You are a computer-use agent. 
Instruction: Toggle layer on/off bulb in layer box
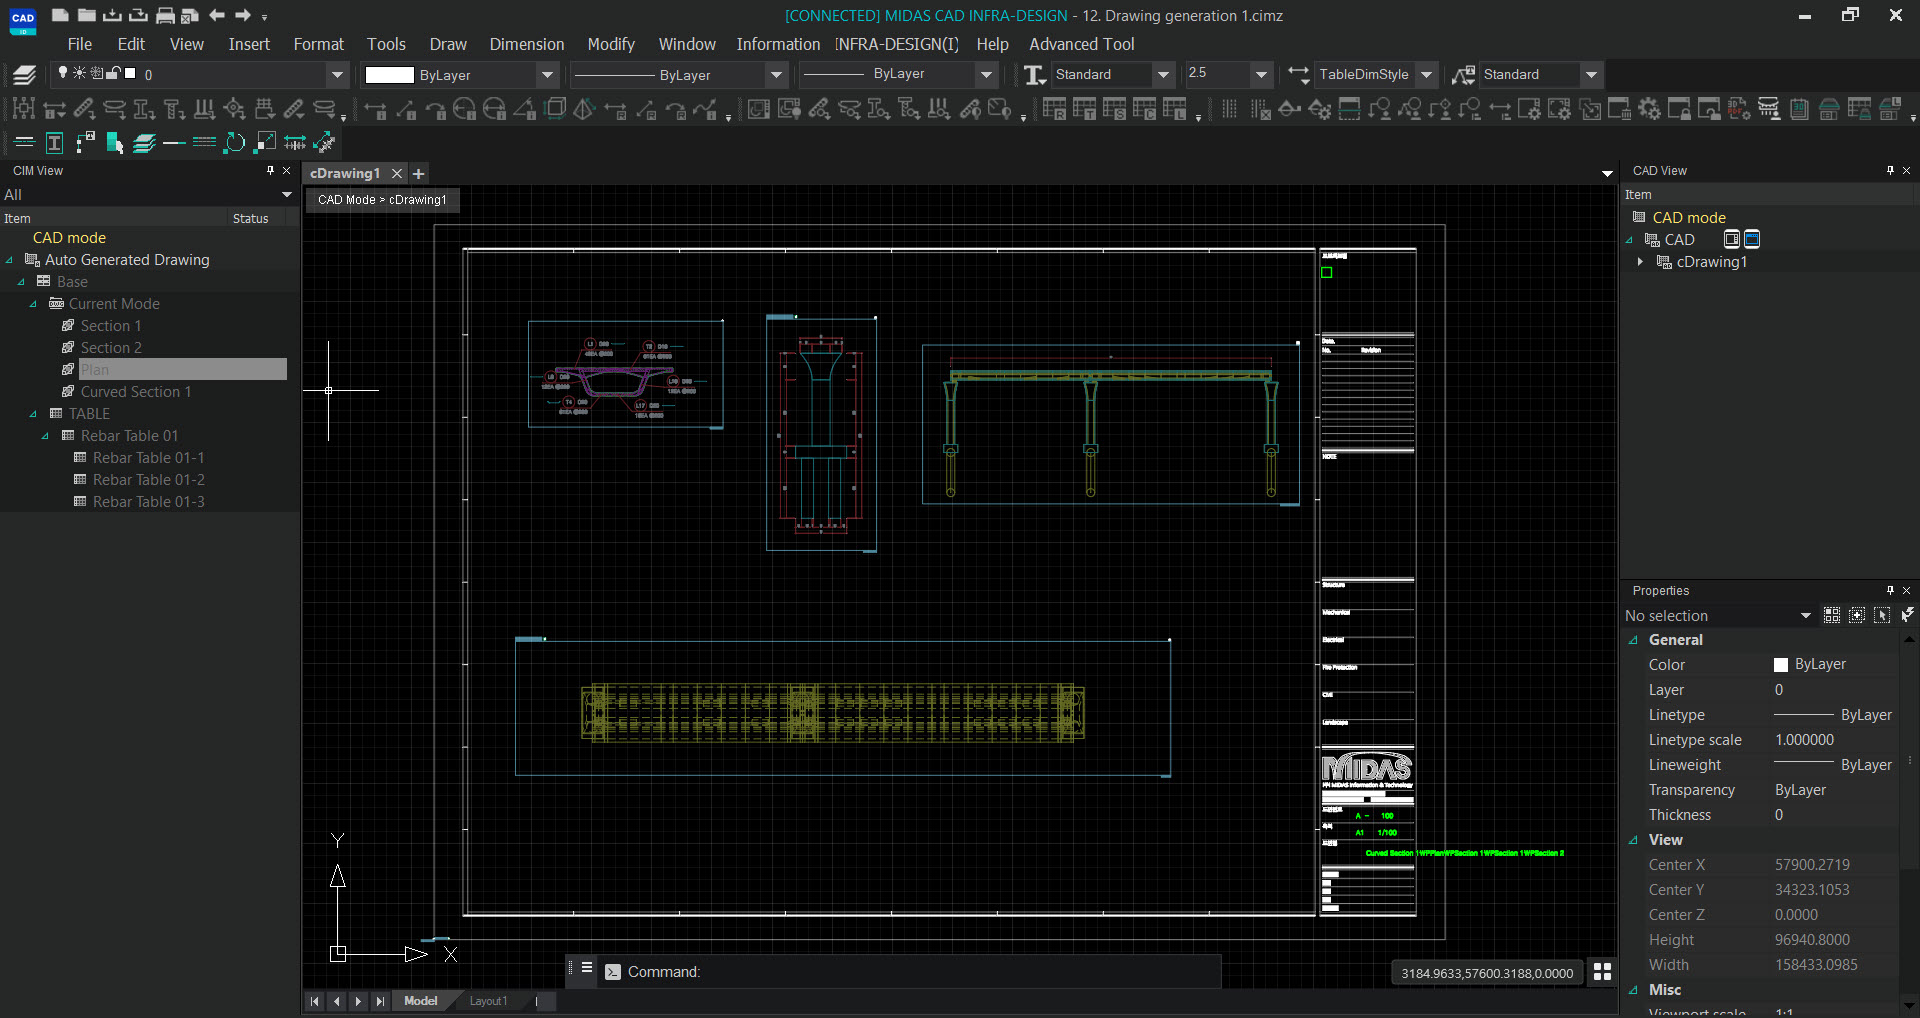pos(63,73)
